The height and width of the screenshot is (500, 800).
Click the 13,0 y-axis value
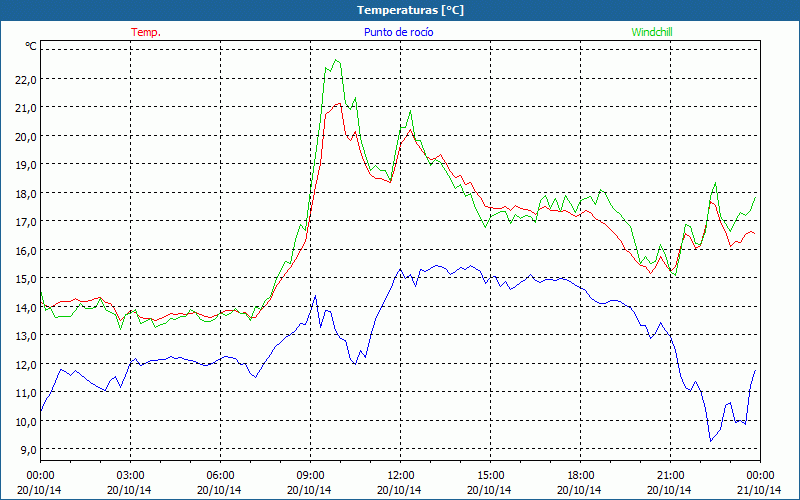26,336
